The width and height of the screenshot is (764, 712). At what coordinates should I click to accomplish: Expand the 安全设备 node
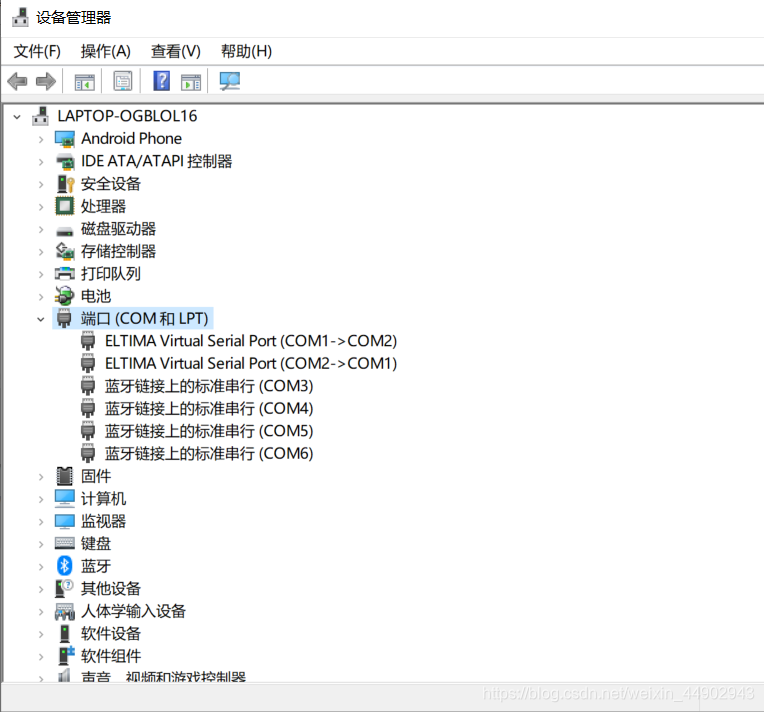click(41, 184)
